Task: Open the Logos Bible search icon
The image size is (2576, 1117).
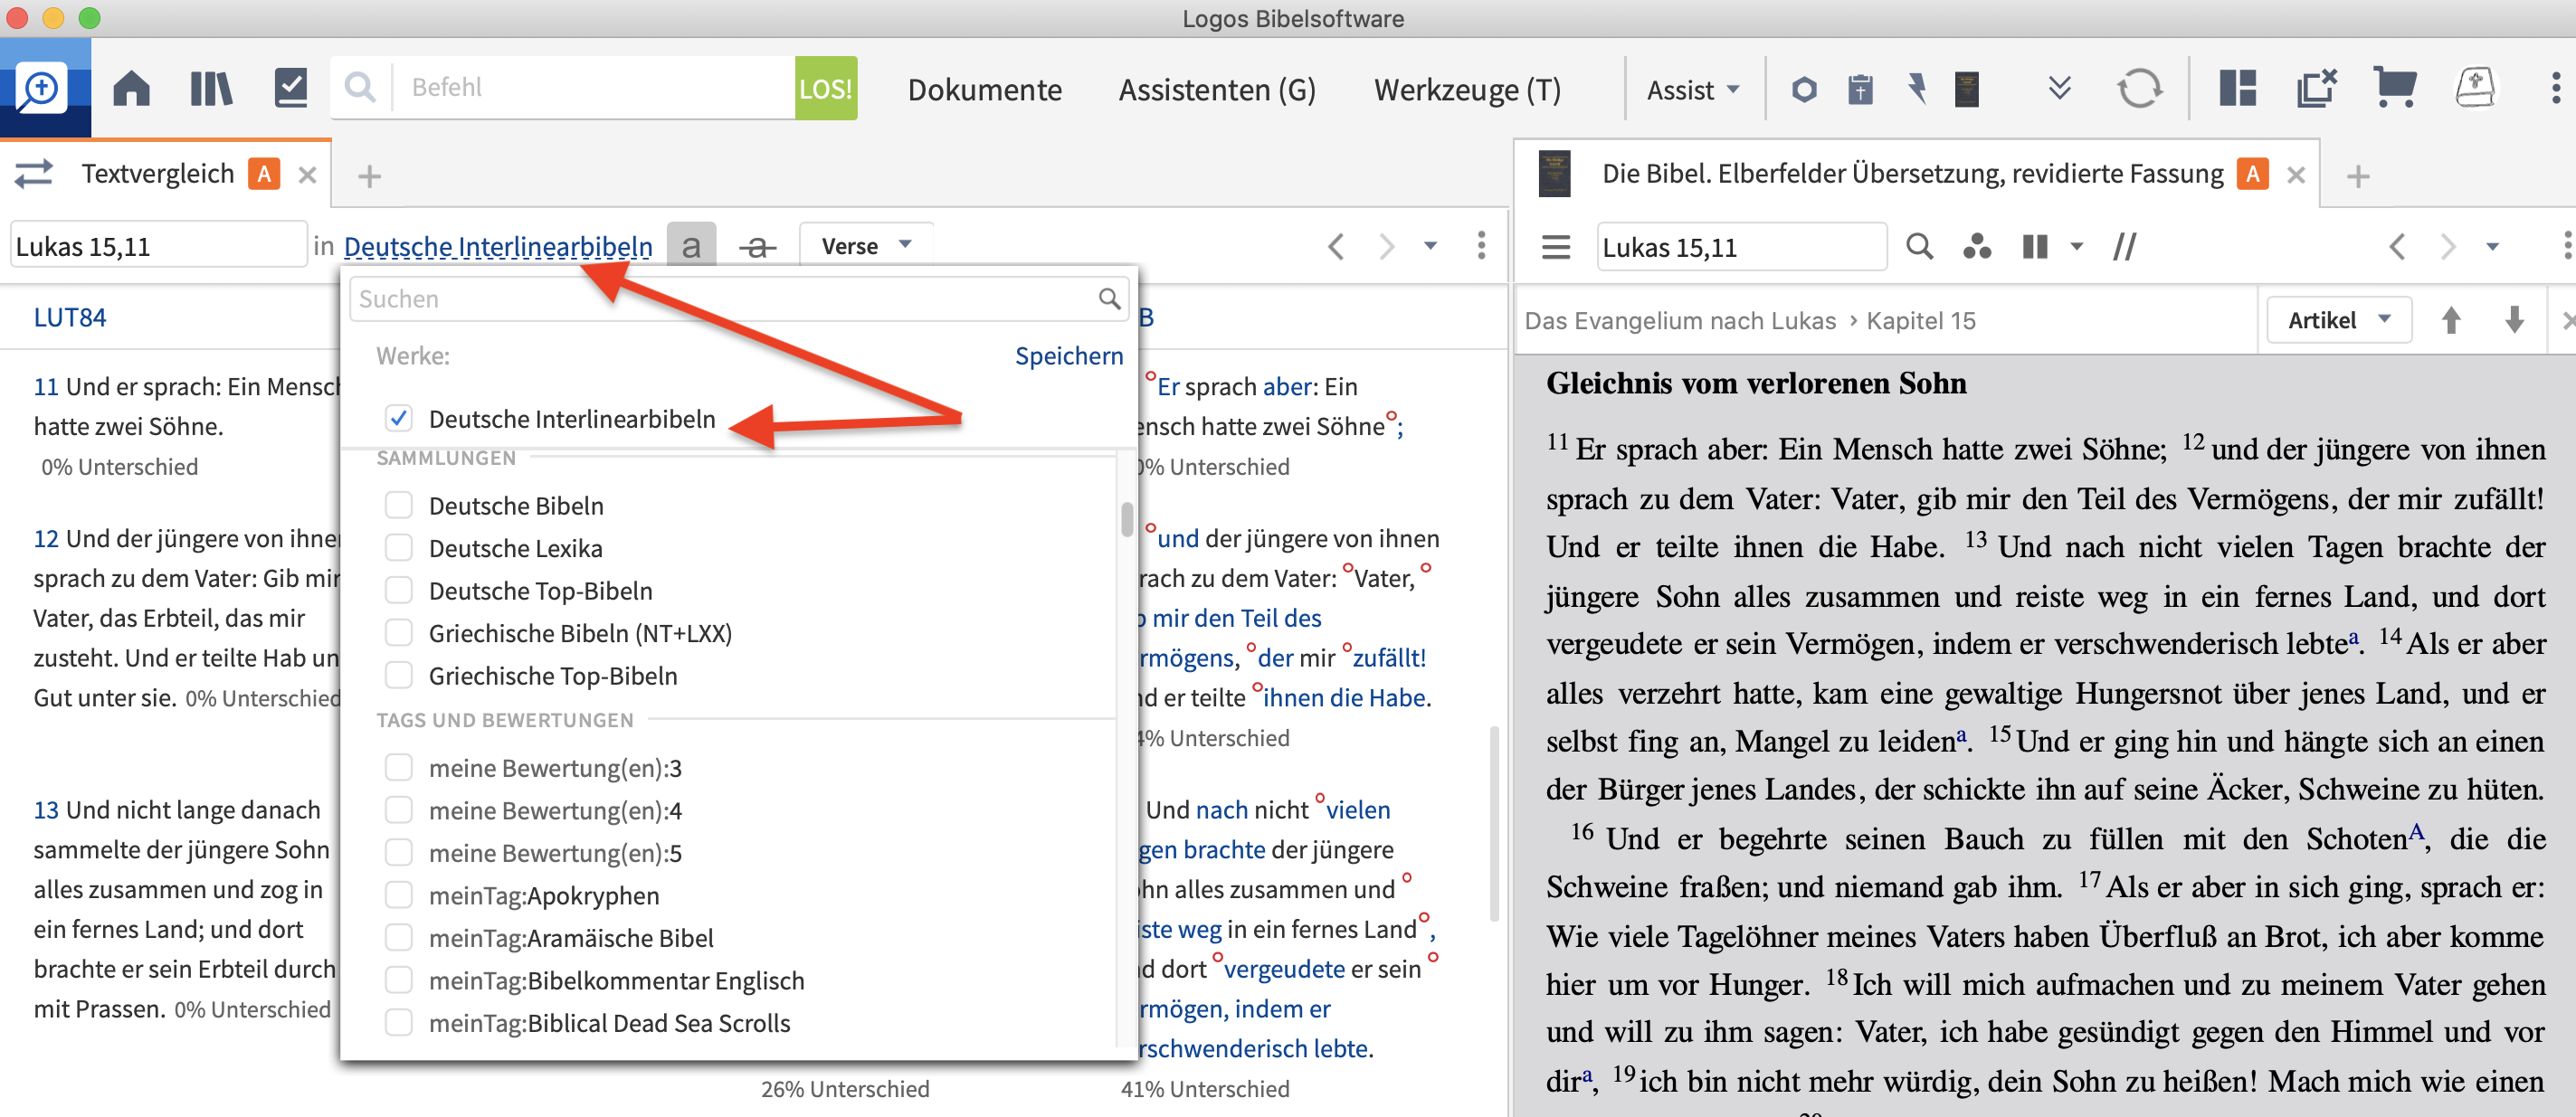Action: [42, 88]
